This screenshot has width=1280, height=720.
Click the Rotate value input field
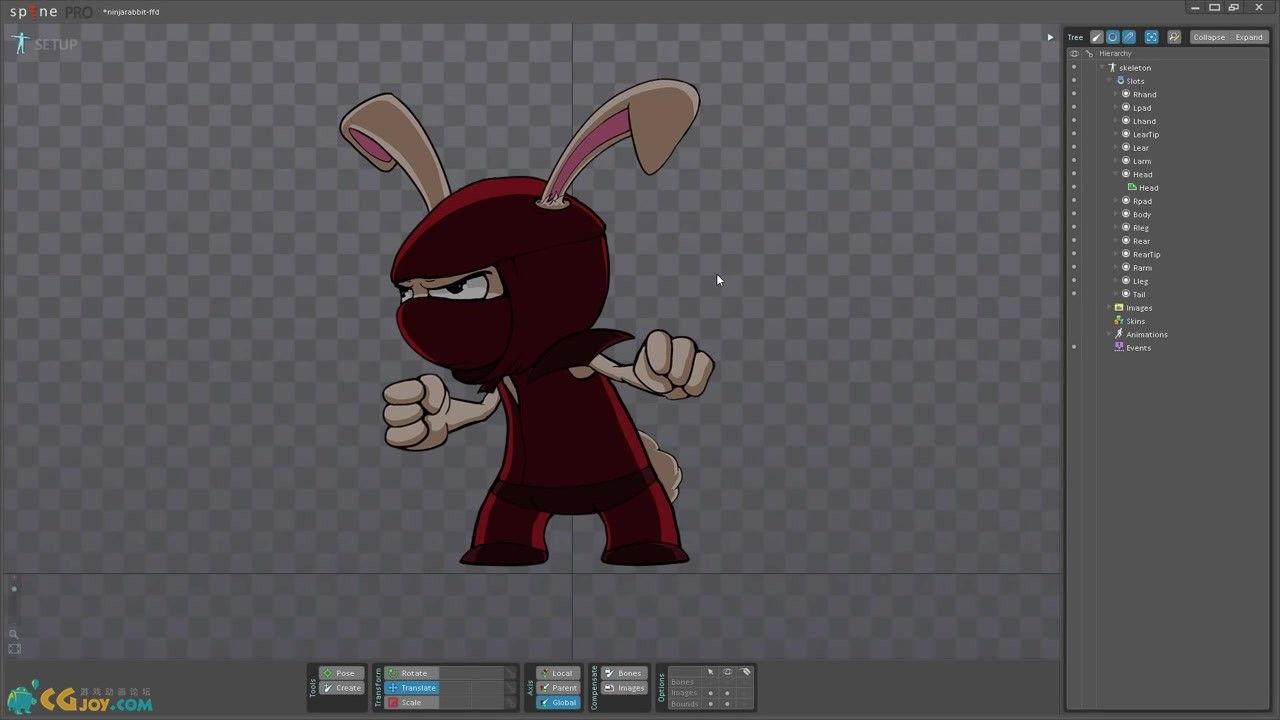tap(472, 673)
